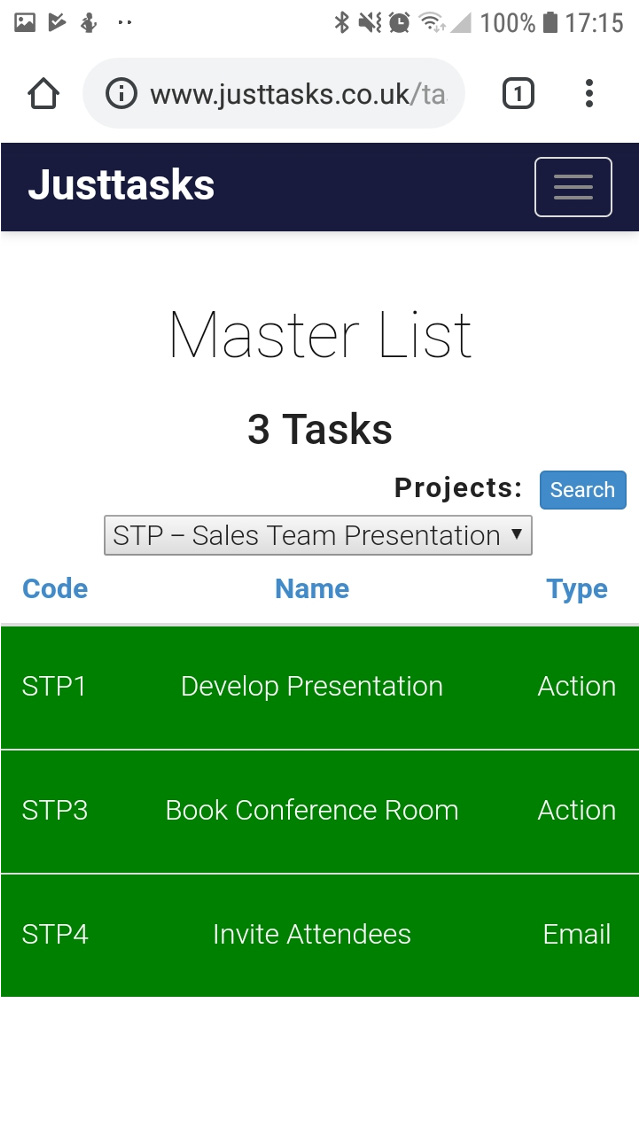Screen dimensions: 640x1136
Task: Tap the Bluetooth icon in status bar
Action: pyautogui.click(x=342, y=22)
